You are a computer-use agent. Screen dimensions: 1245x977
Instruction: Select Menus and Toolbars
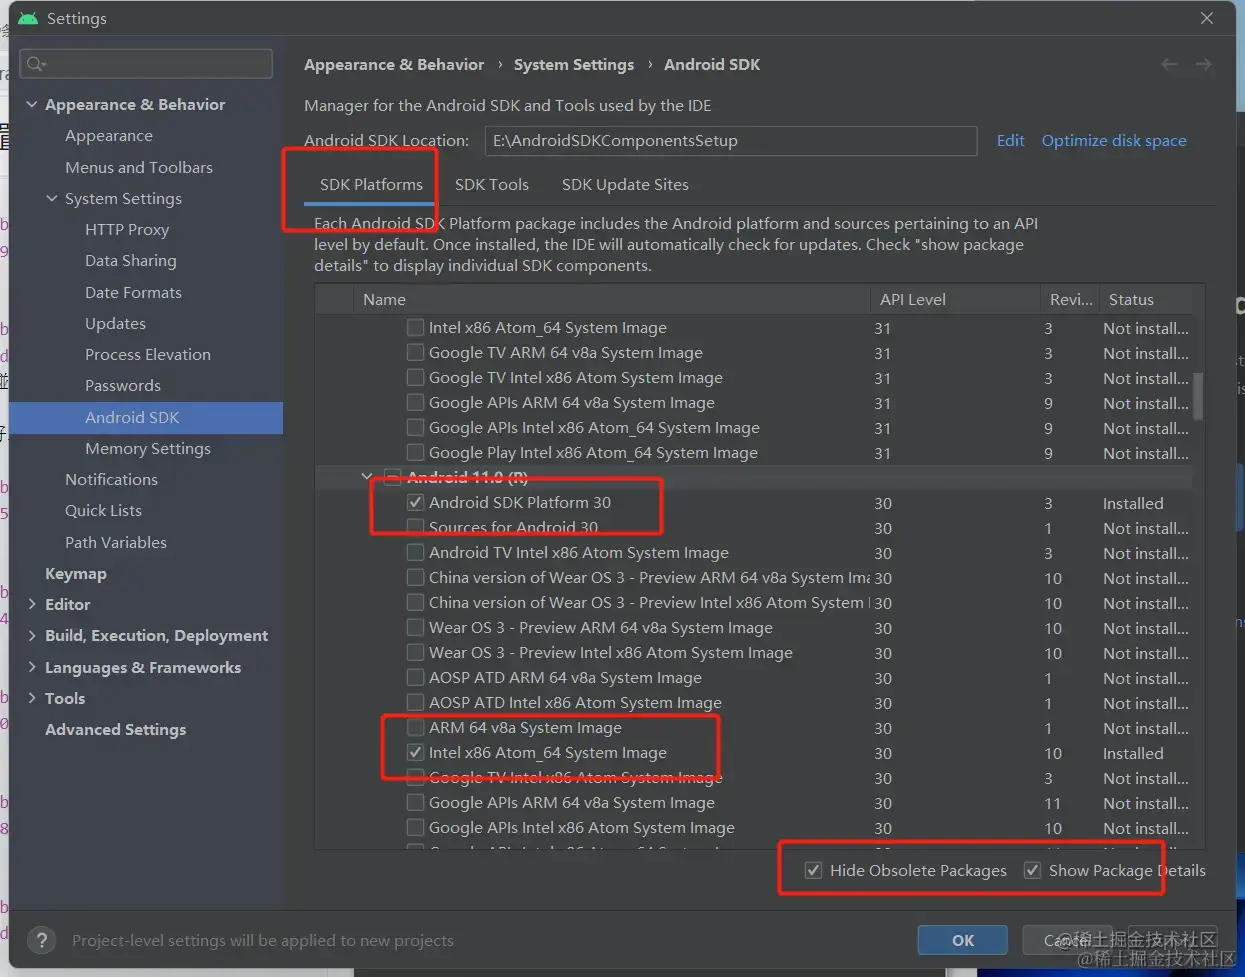pos(139,167)
